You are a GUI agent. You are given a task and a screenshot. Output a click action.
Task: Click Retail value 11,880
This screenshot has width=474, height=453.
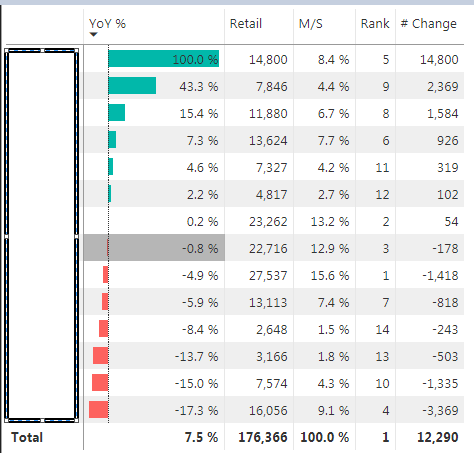268,114
